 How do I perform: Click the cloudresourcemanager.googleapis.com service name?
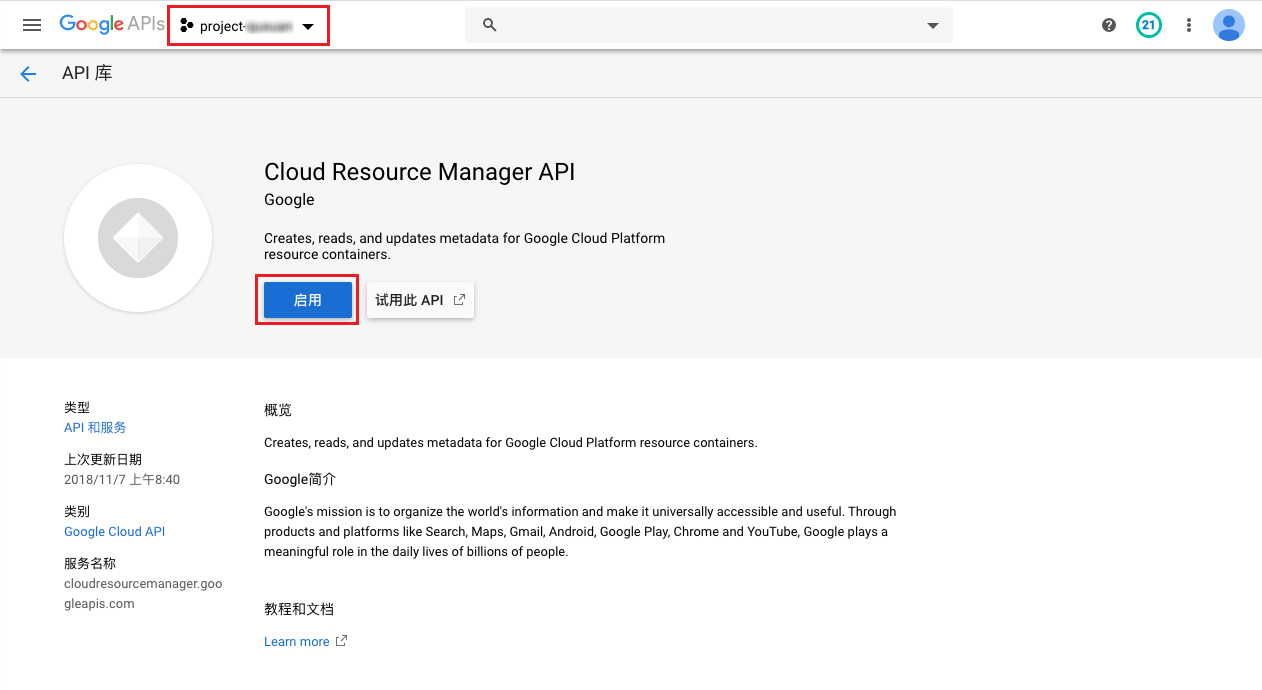pyautogui.click(x=143, y=593)
